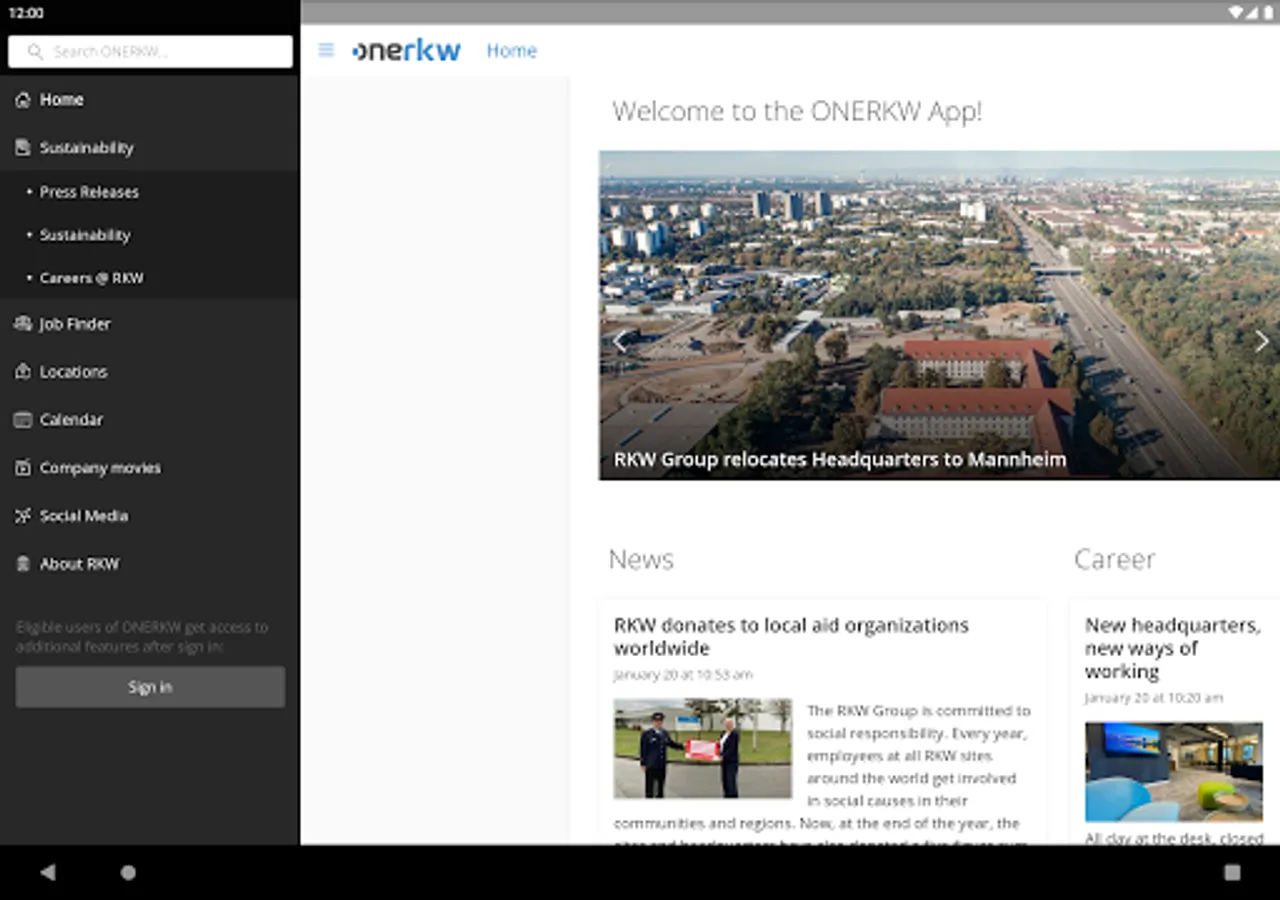Open Social Media menu item
This screenshot has height=900, width=1280.
click(x=150, y=516)
